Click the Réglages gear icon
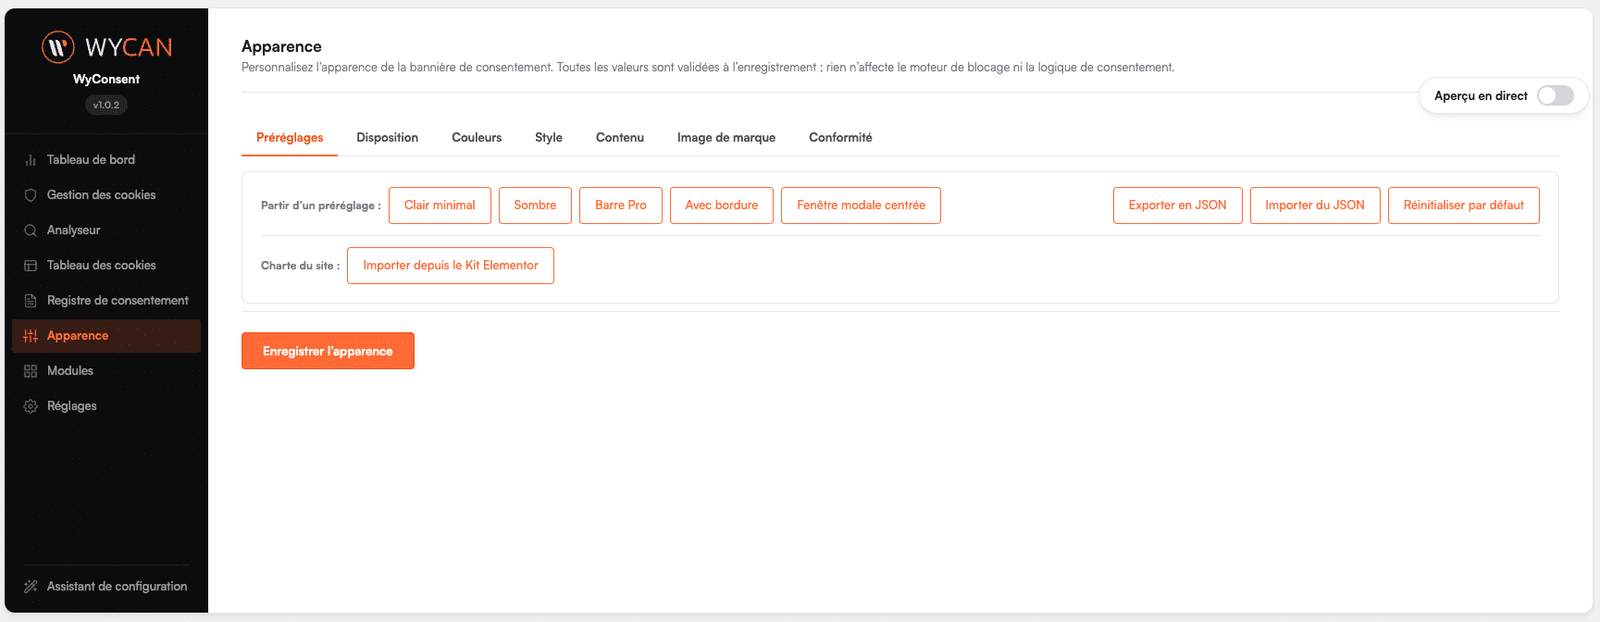This screenshot has width=1600, height=622. click(x=31, y=406)
